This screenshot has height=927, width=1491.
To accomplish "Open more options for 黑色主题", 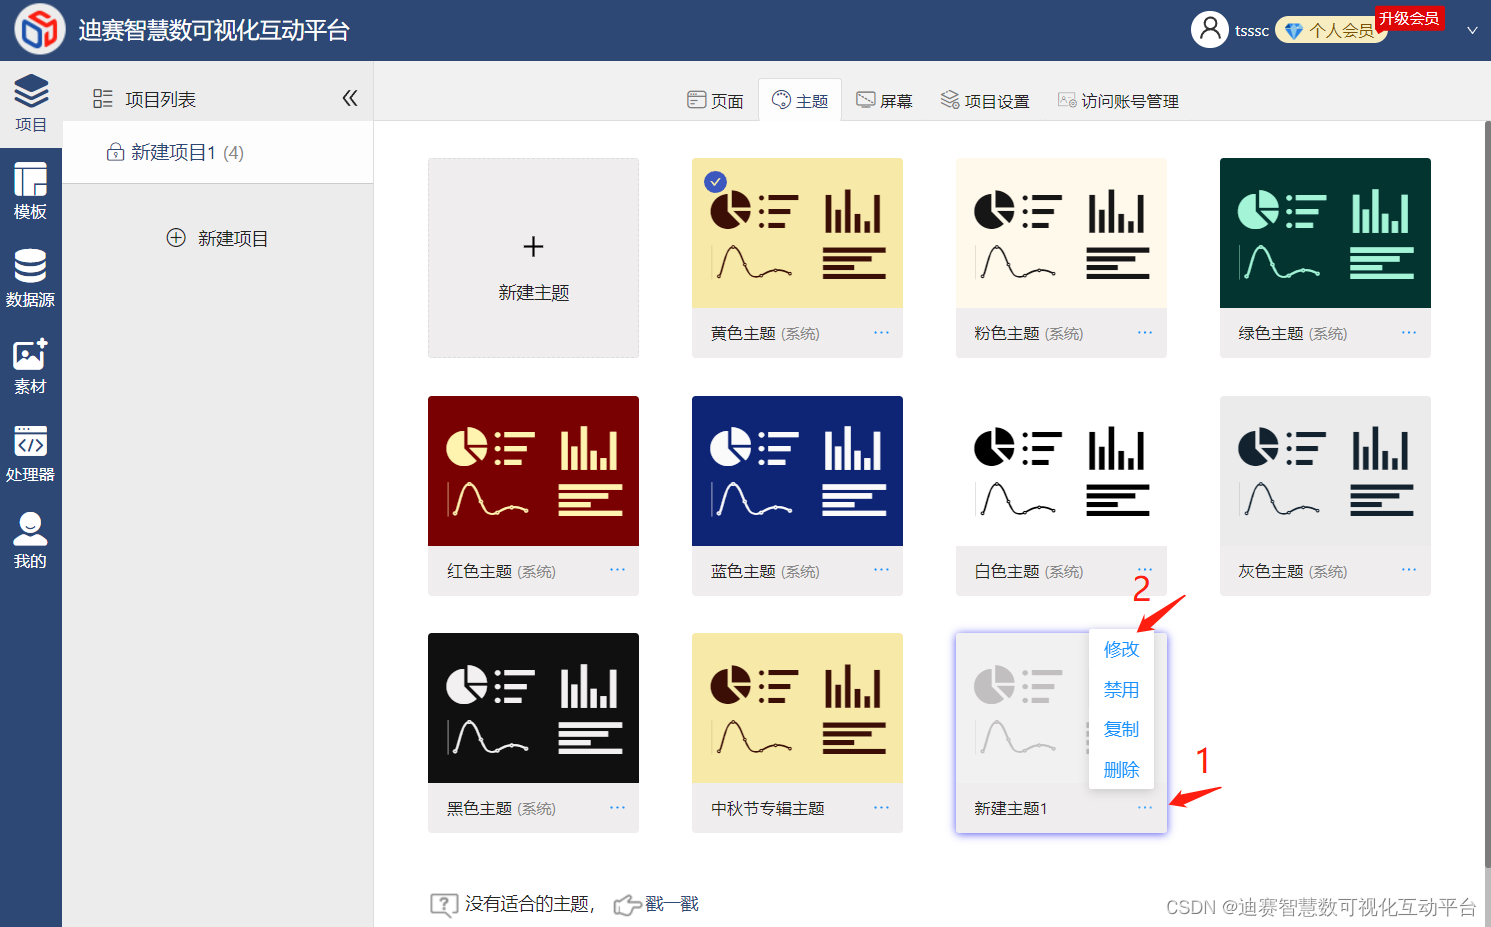I will (617, 807).
